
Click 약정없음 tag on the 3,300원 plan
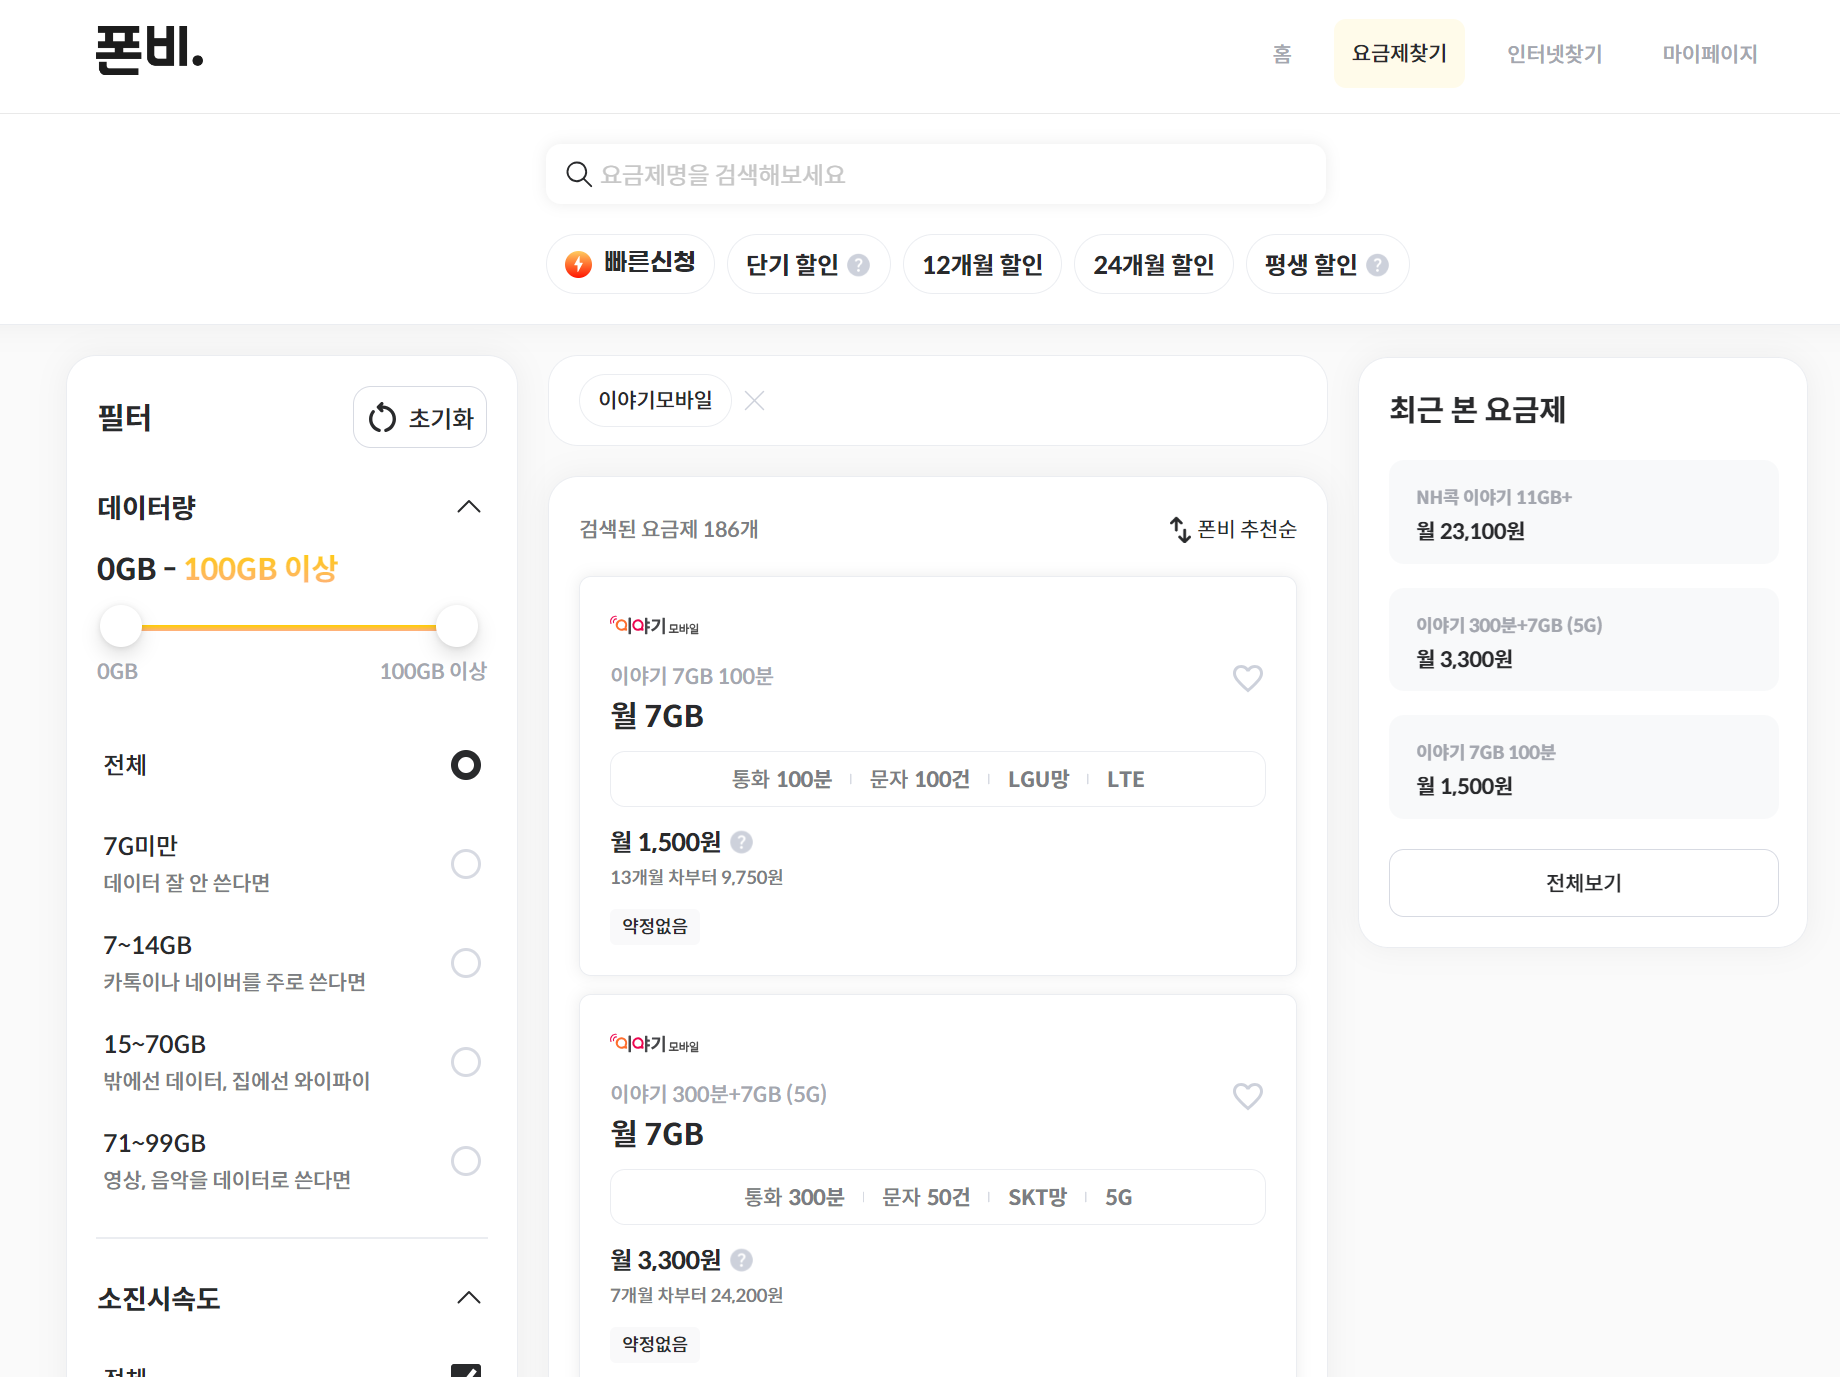click(655, 1344)
